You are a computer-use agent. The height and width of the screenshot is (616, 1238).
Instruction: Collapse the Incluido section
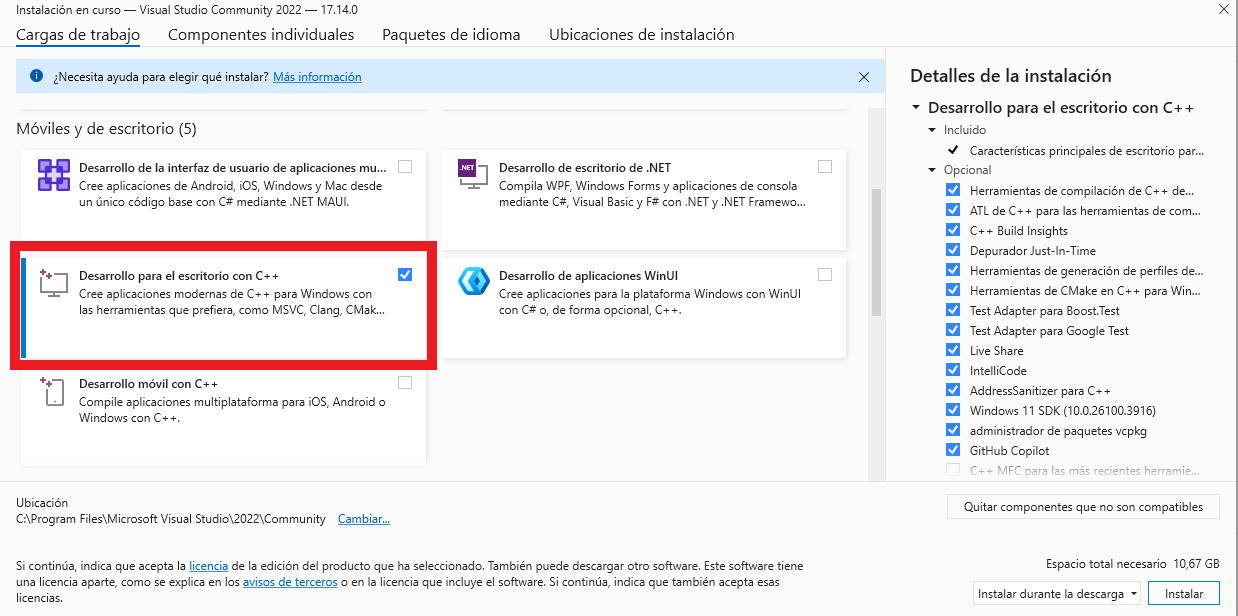coord(933,130)
